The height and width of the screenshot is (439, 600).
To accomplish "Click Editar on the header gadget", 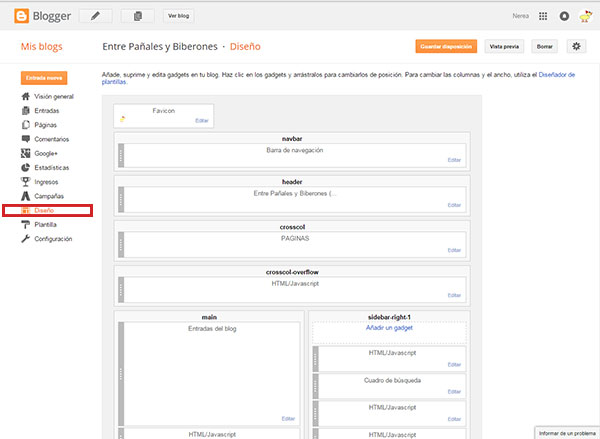I will [x=454, y=205].
